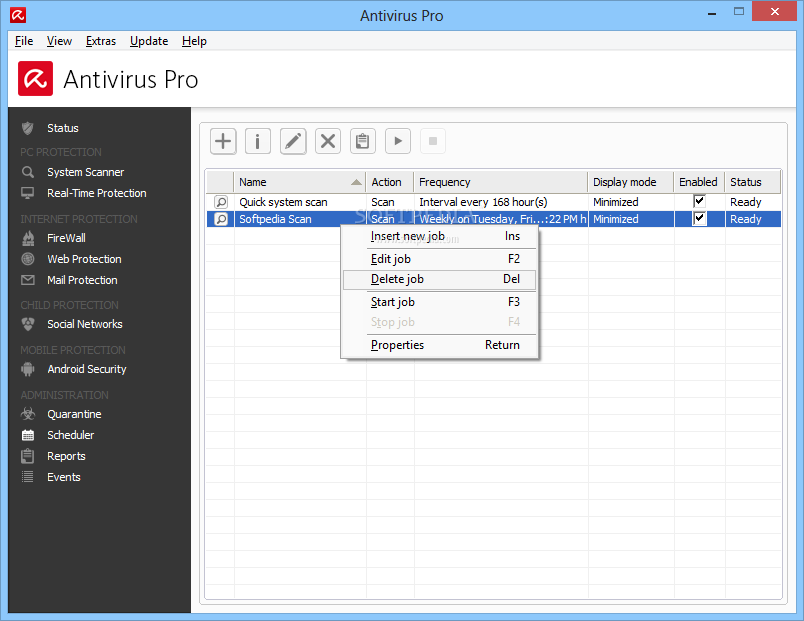804x621 pixels.
Task: Open the Status section
Action: [63, 128]
